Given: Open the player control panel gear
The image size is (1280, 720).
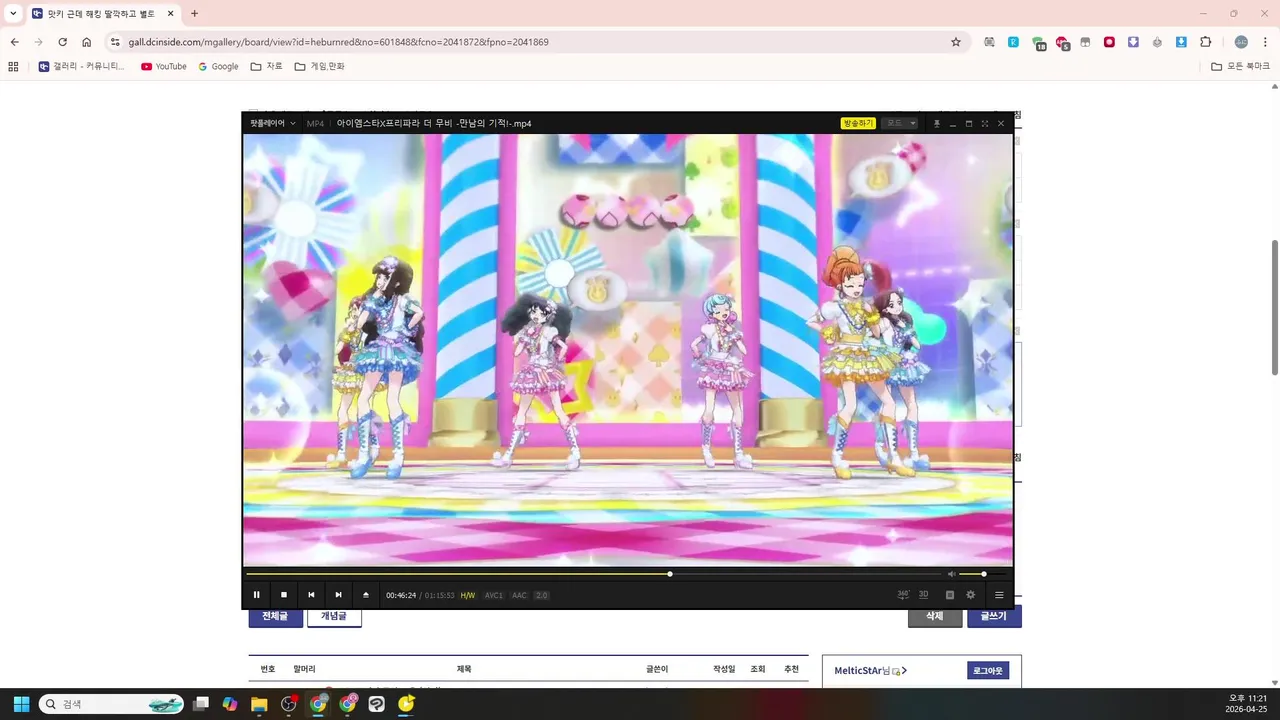Looking at the screenshot, I should (x=970, y=595).
